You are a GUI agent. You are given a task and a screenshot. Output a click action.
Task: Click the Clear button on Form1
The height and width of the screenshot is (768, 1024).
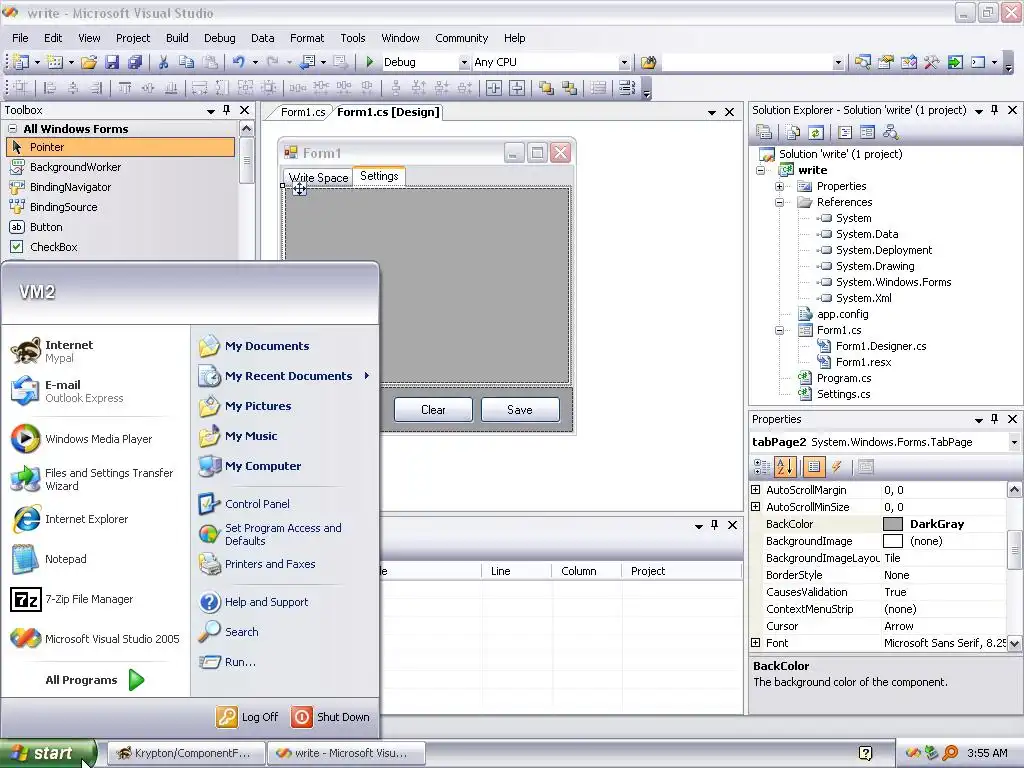tap(433, 409)
